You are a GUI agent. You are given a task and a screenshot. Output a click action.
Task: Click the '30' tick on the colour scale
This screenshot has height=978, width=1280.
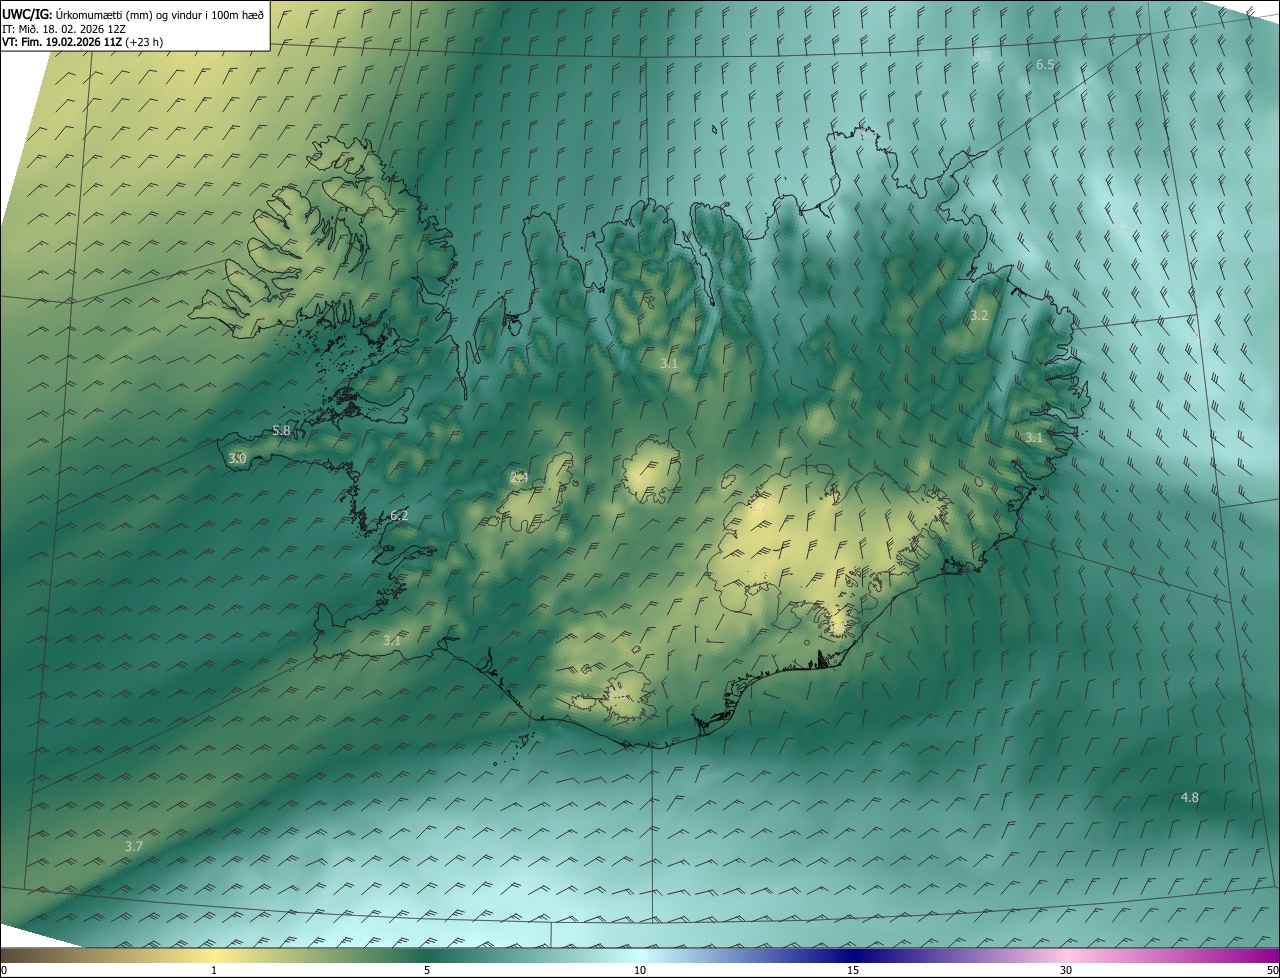coord(1066,970)
